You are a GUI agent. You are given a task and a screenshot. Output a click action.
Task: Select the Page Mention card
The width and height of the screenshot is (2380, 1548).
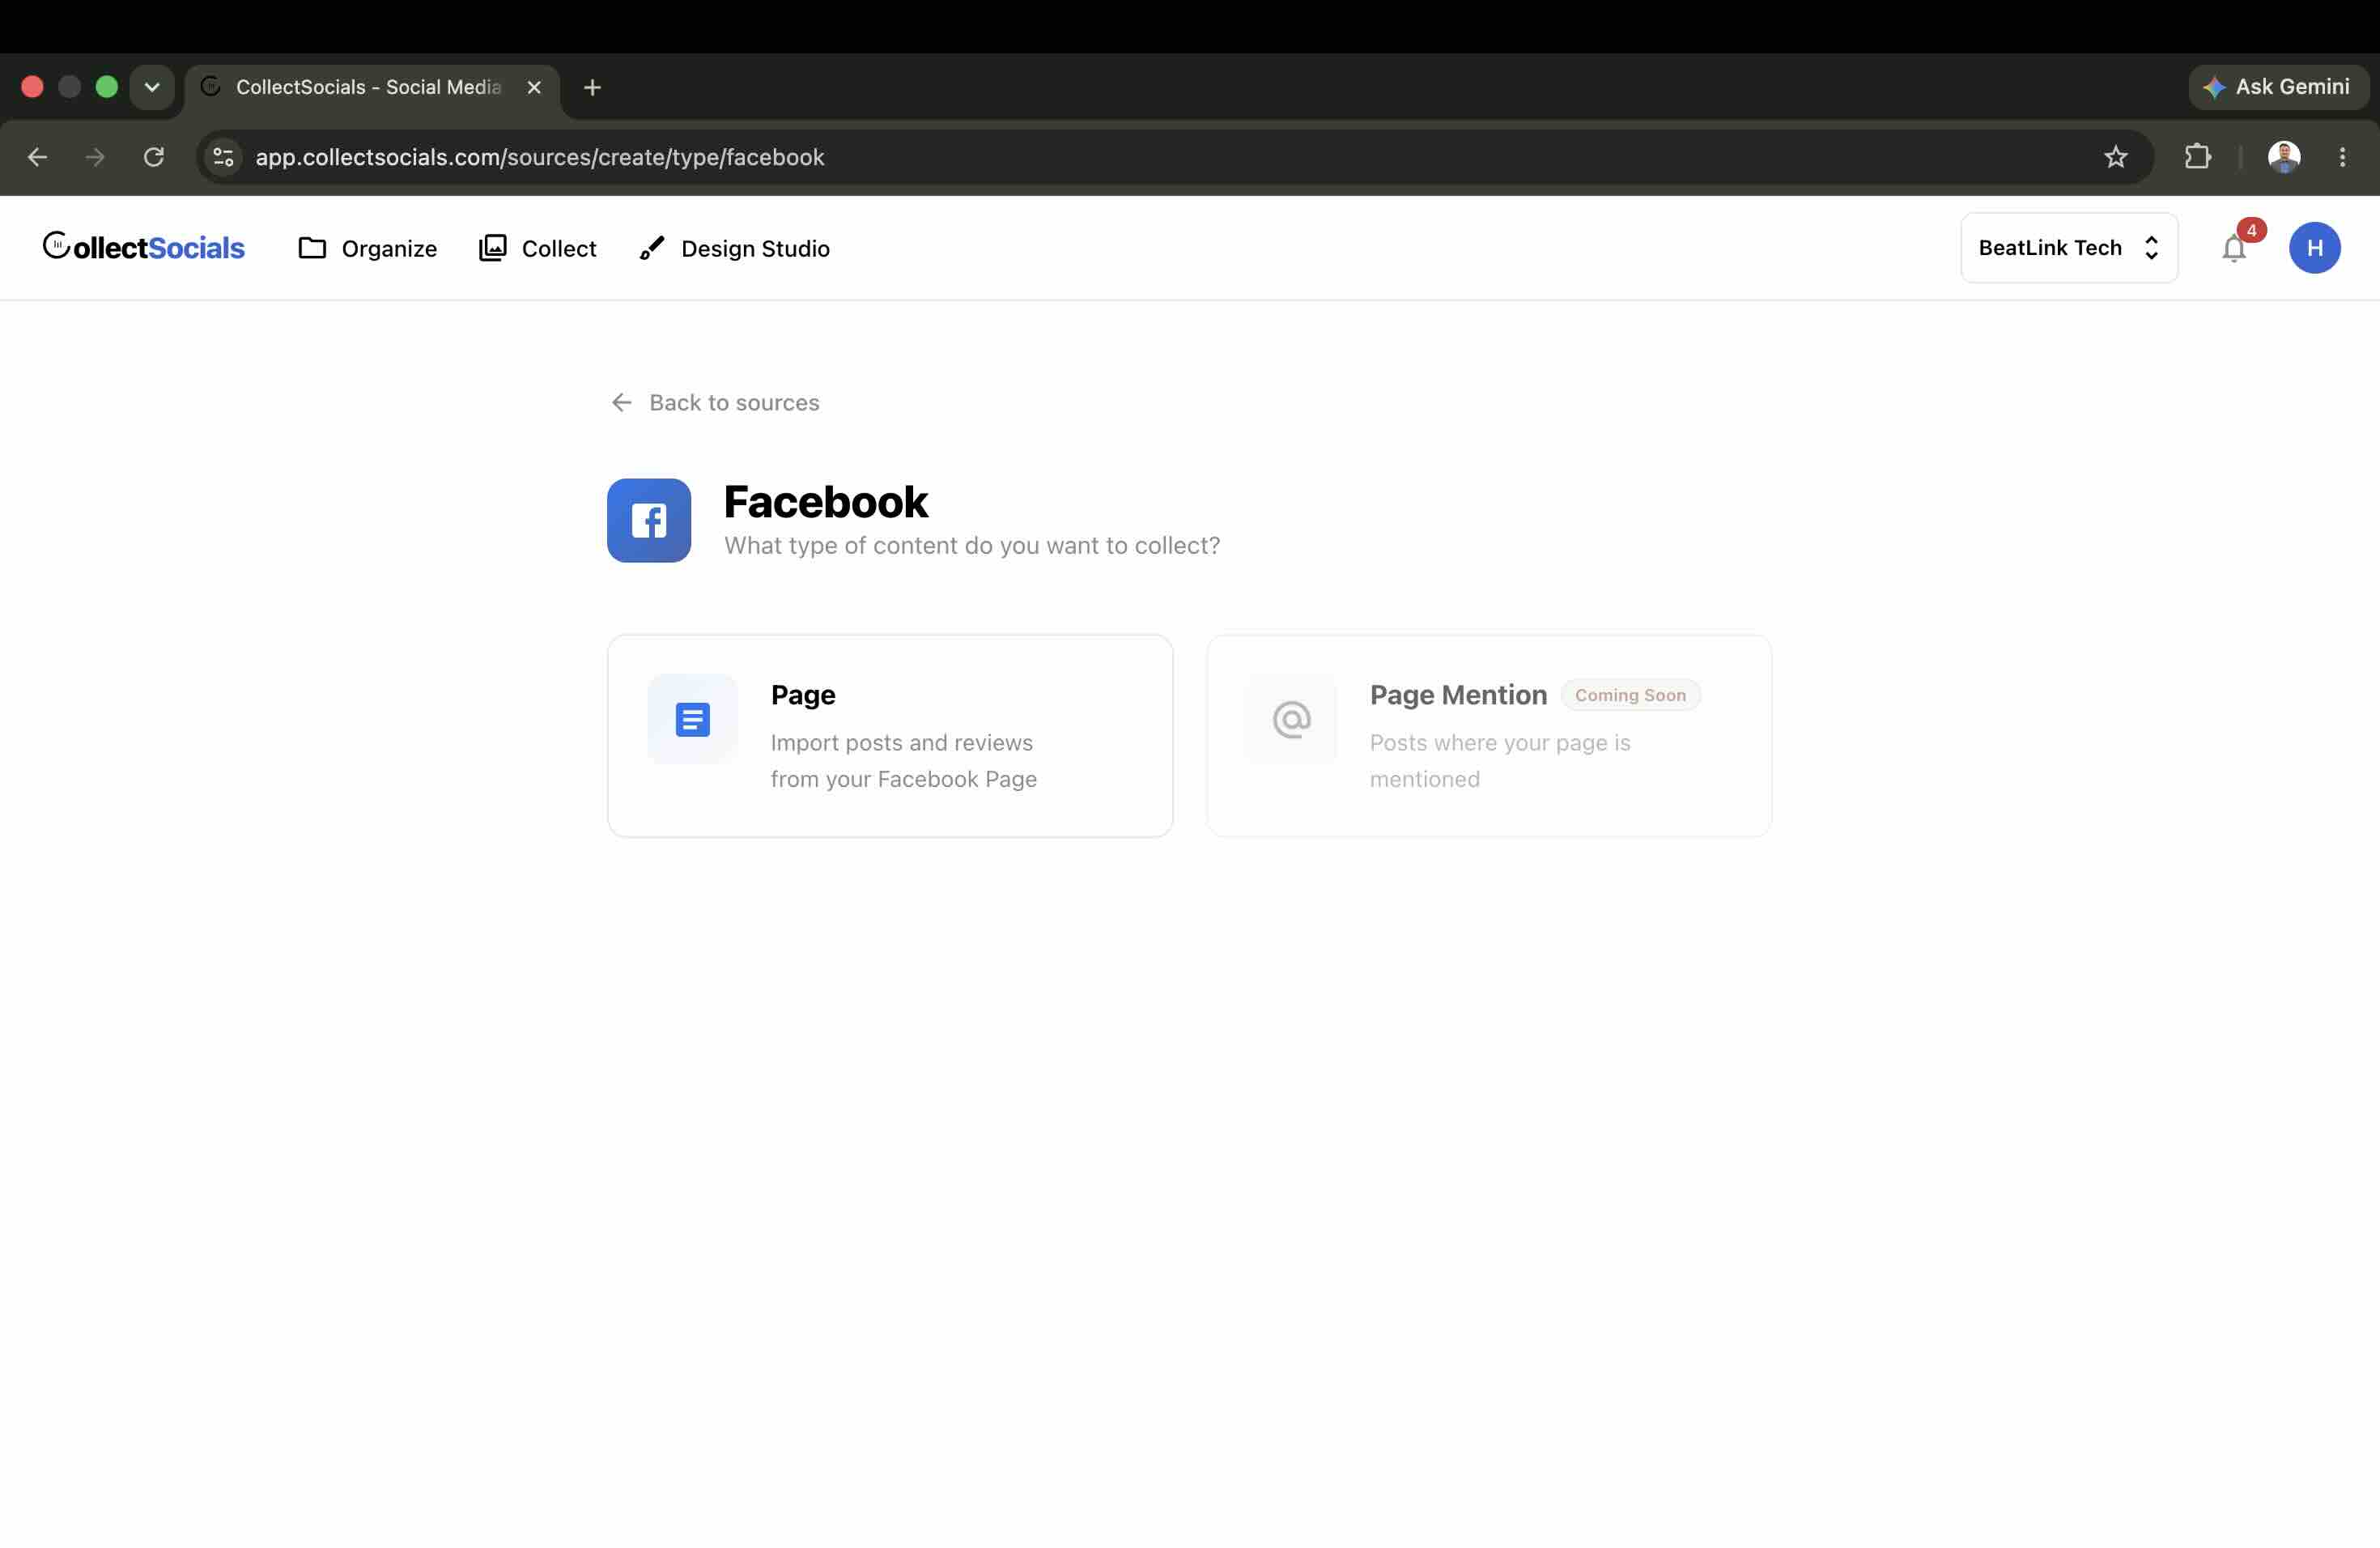coord(1489,735)
